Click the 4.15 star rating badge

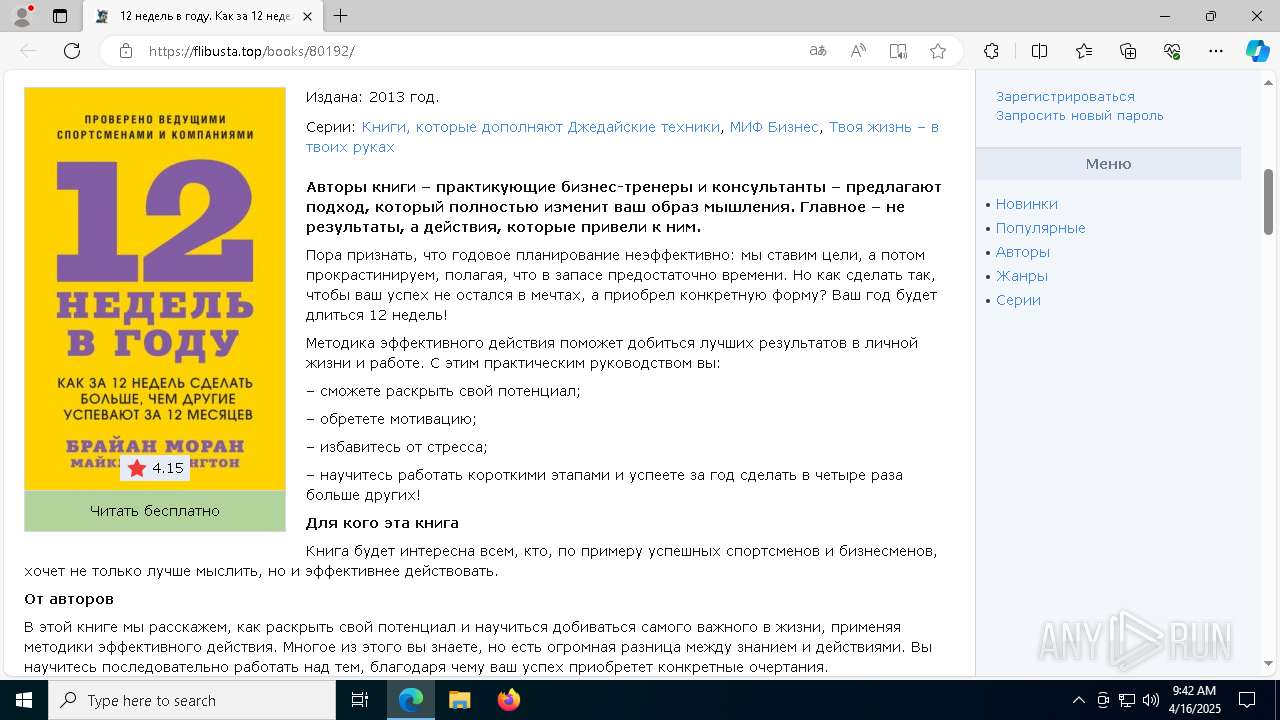click(155, 468)
